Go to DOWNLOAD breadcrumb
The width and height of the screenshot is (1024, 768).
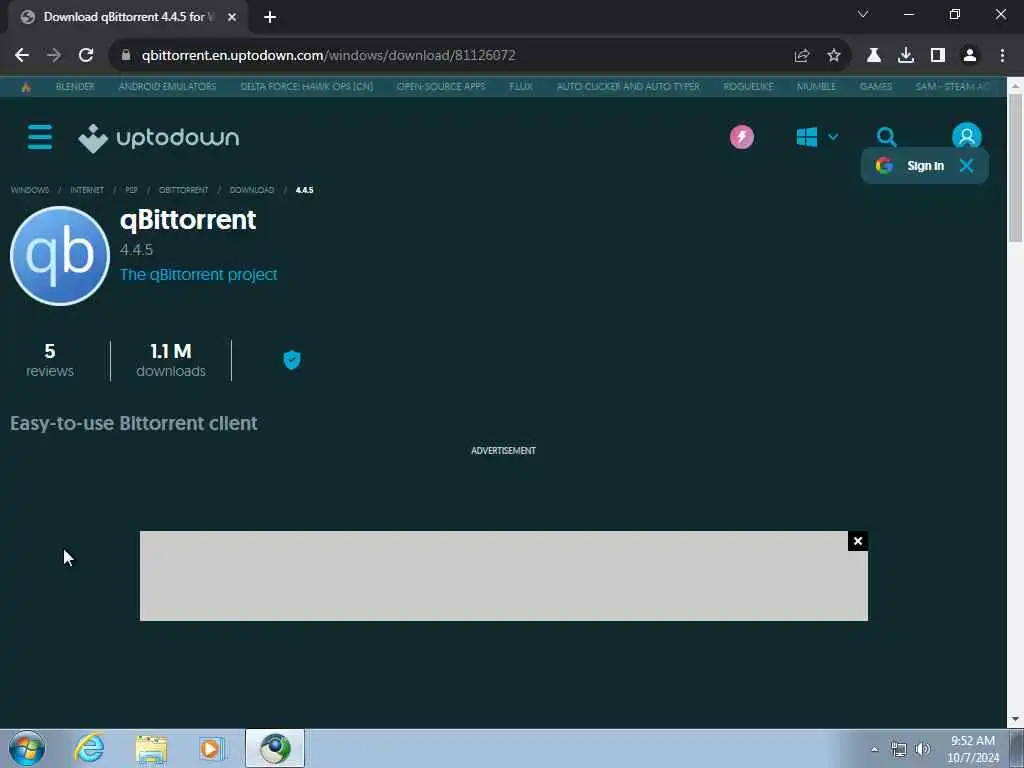(251, 190)
